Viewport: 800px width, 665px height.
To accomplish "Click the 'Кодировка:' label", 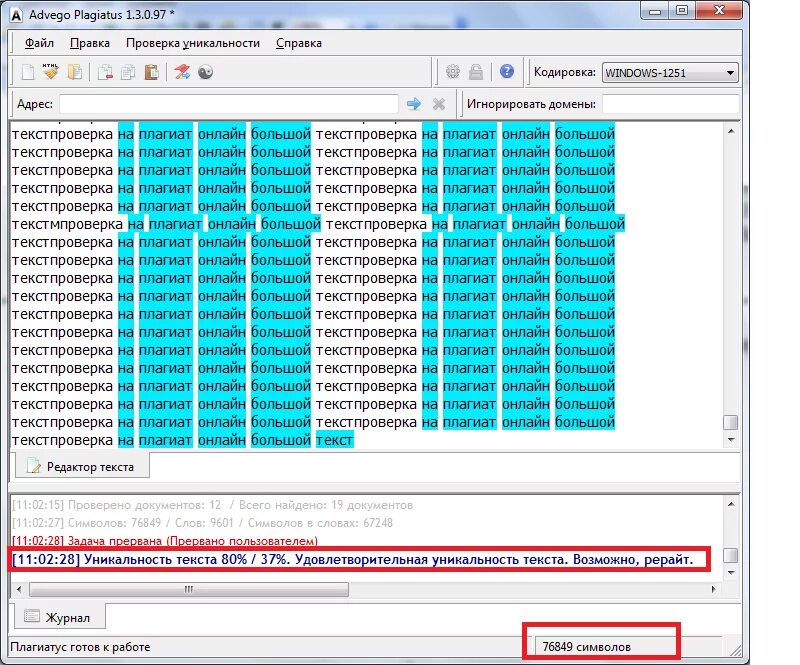I will tap(565, 72).
